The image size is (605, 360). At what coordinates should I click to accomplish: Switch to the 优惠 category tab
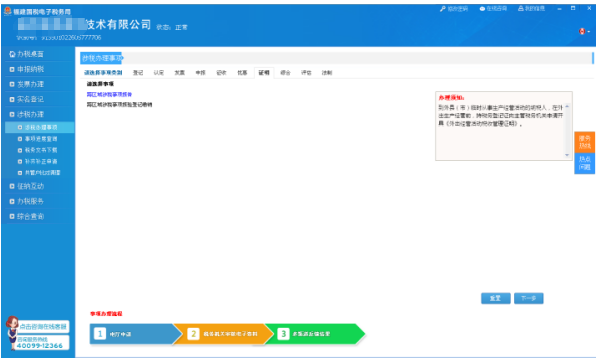tap(242, 73)
